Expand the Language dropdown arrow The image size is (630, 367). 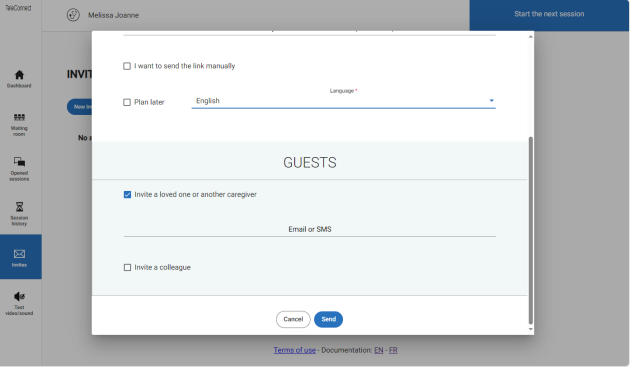coord(491,100)
